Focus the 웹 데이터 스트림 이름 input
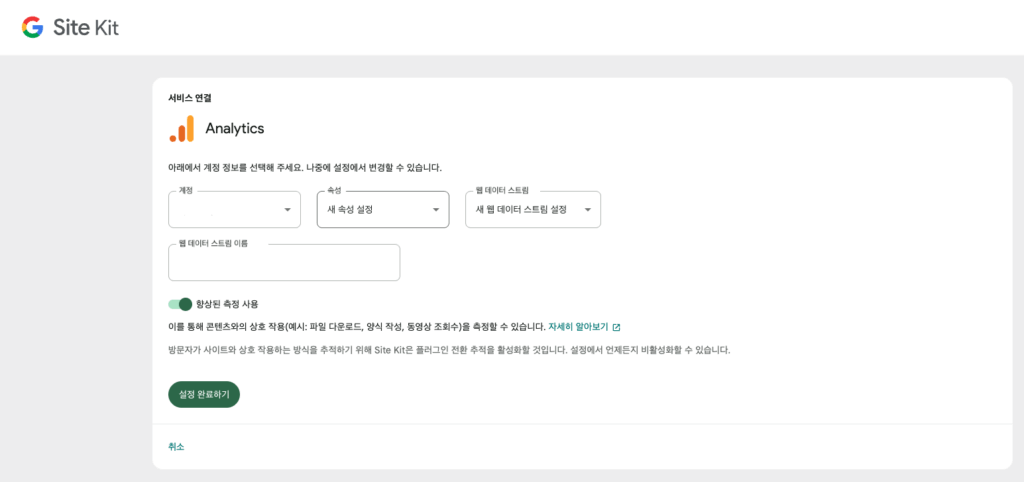The image size is (1024, 482). (x=284, y=264)
